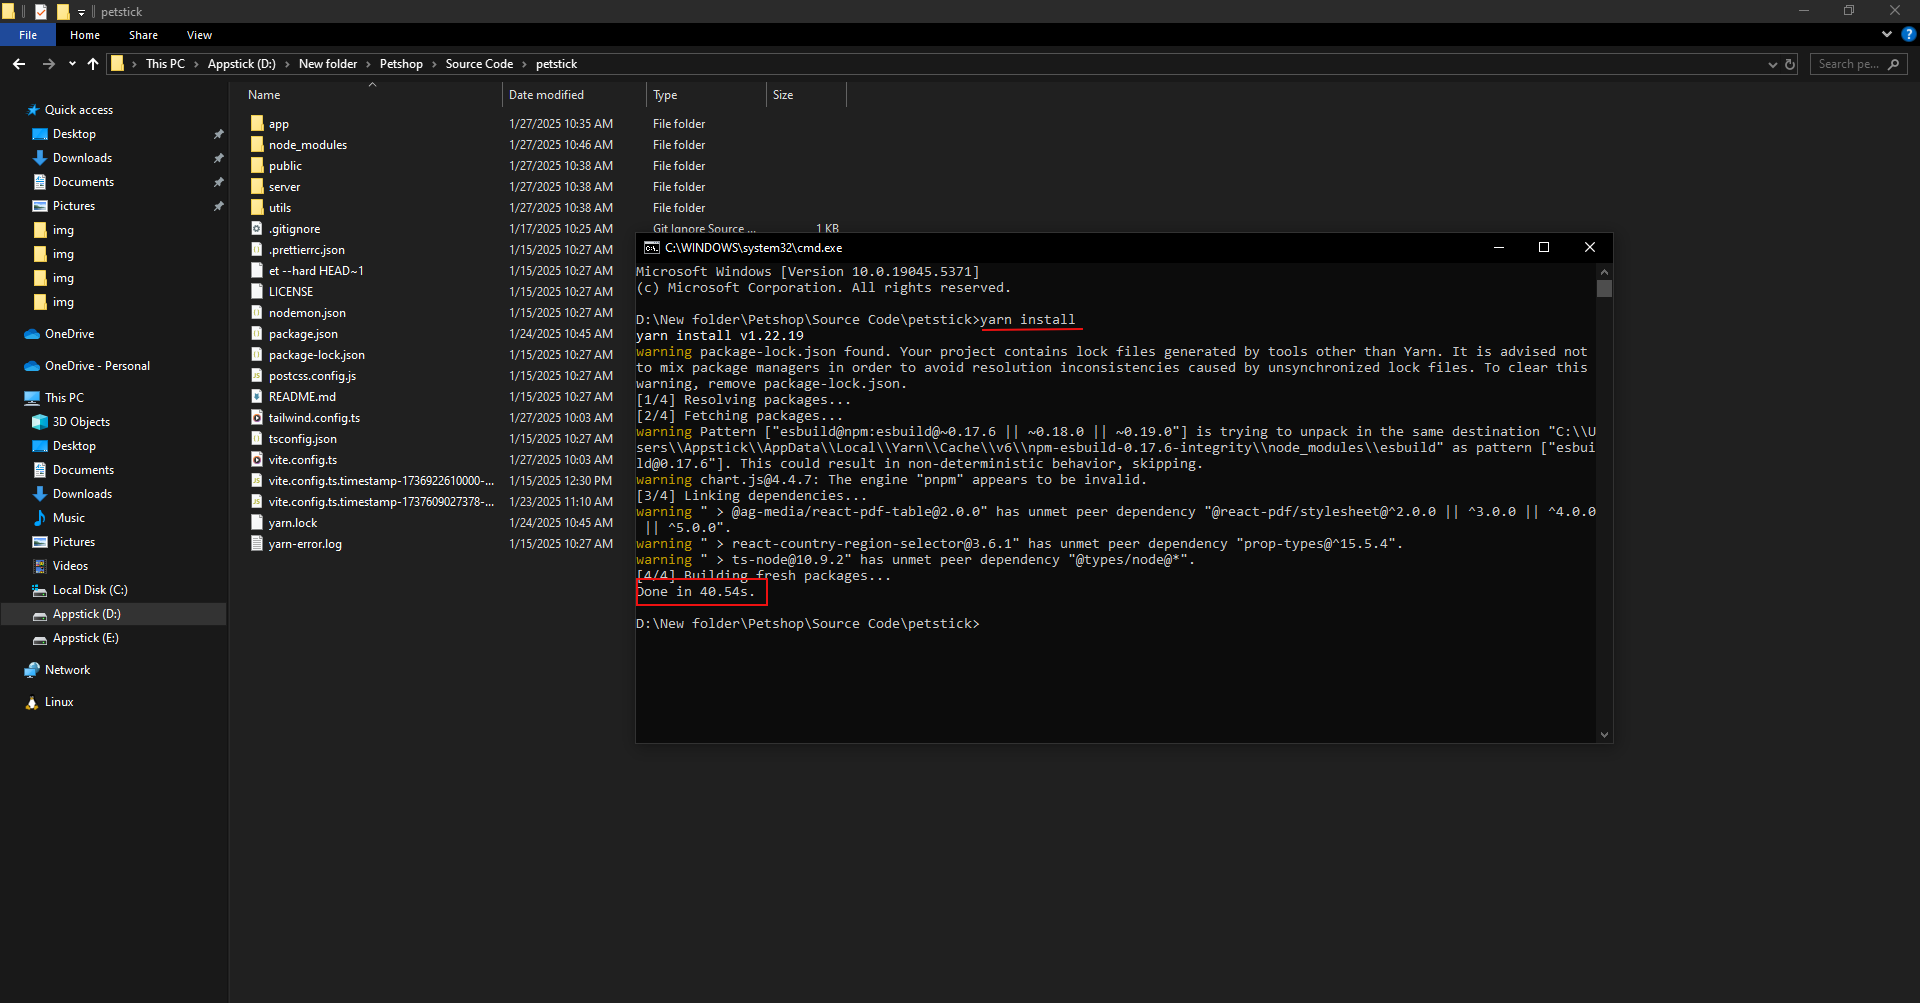This screenshot has width=1920, height=1003.
Task: Open the Help question mark icon
Action: pyautogui.click(x=1908, y=34)
